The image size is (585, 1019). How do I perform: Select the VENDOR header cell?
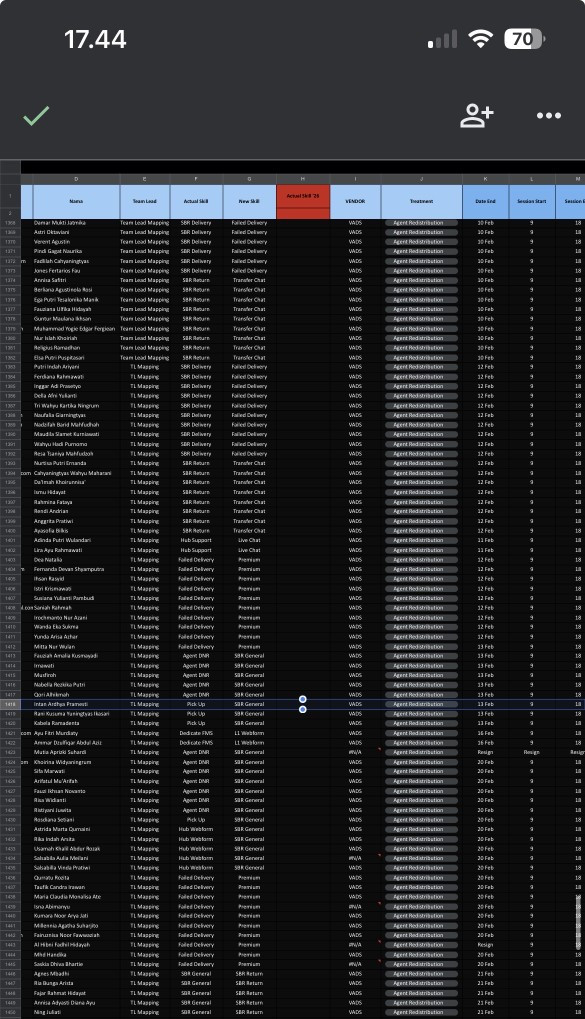tap(355, 201)
